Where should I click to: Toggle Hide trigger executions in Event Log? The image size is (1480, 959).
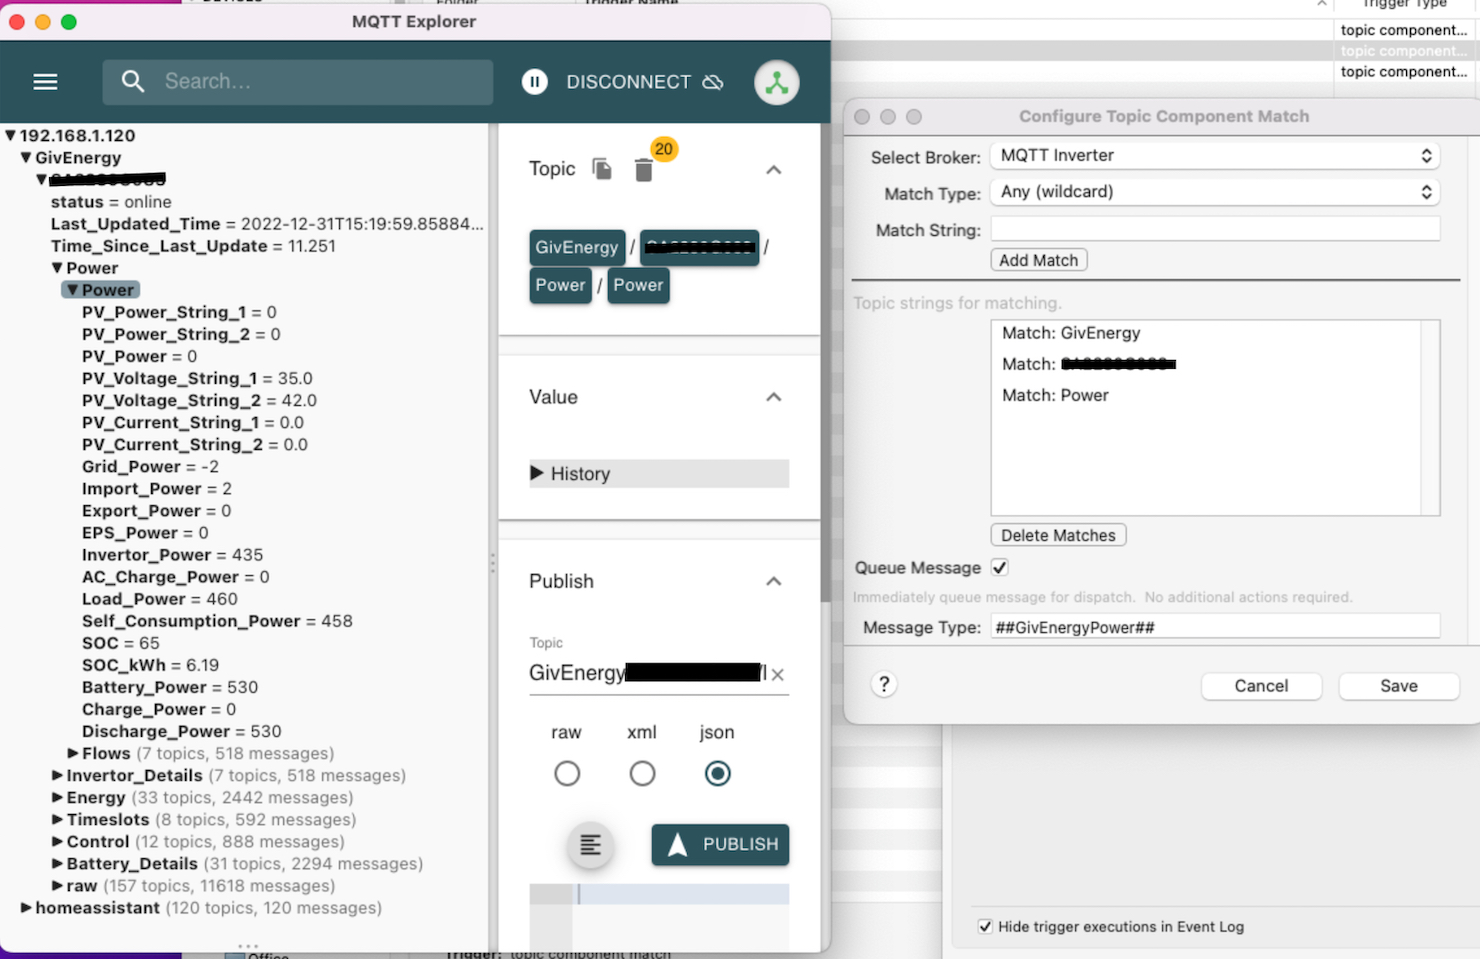(x=985, y=927)
